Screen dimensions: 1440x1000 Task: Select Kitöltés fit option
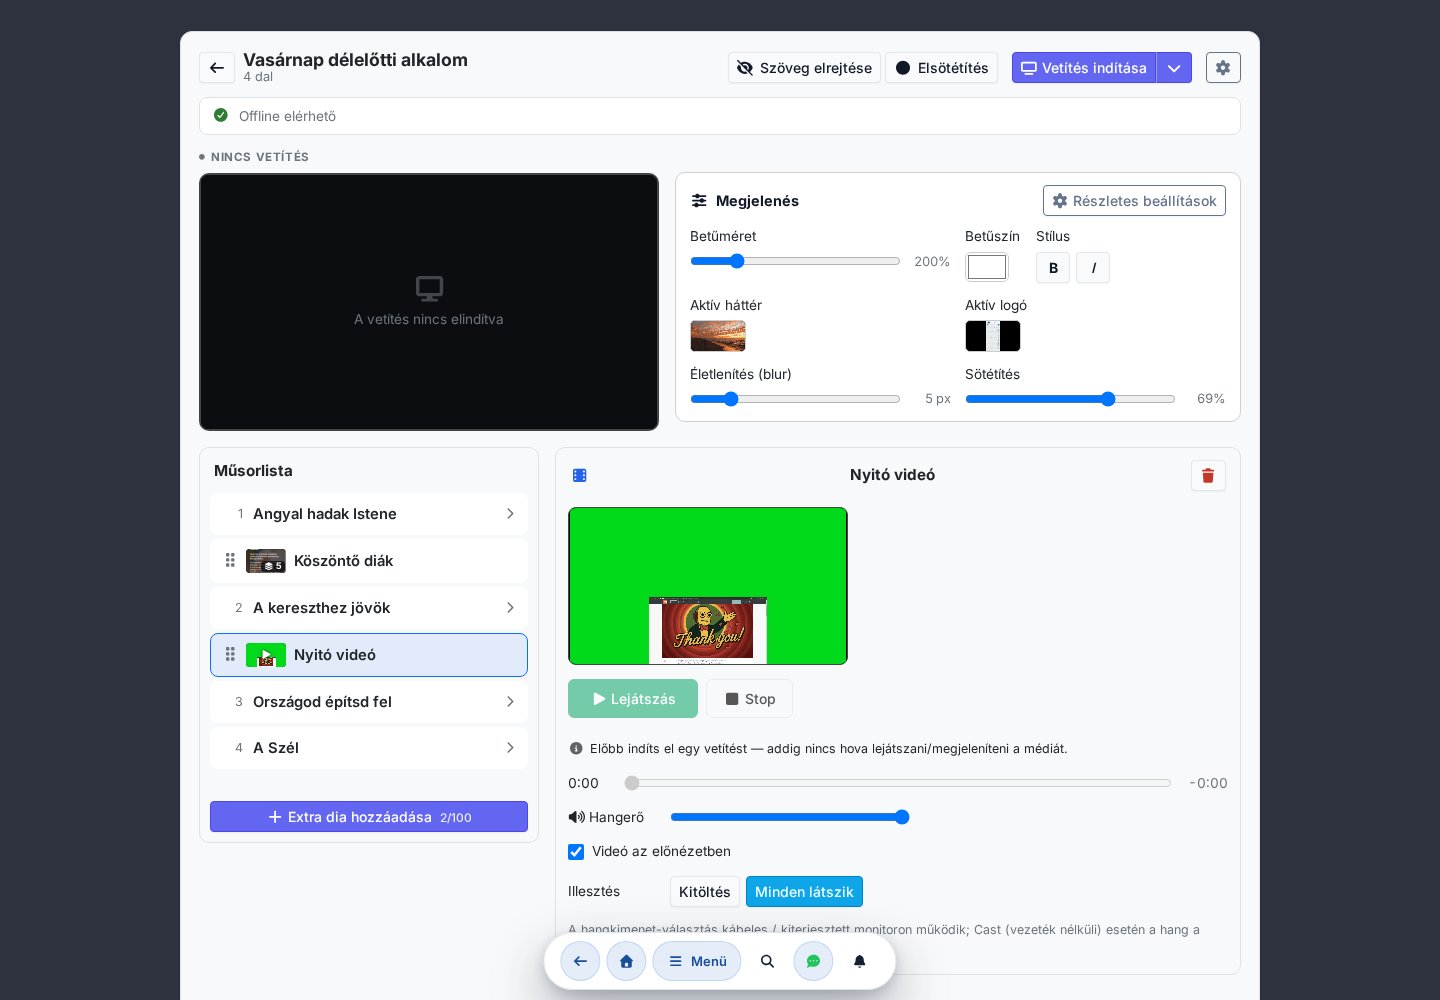coord(705,892)
